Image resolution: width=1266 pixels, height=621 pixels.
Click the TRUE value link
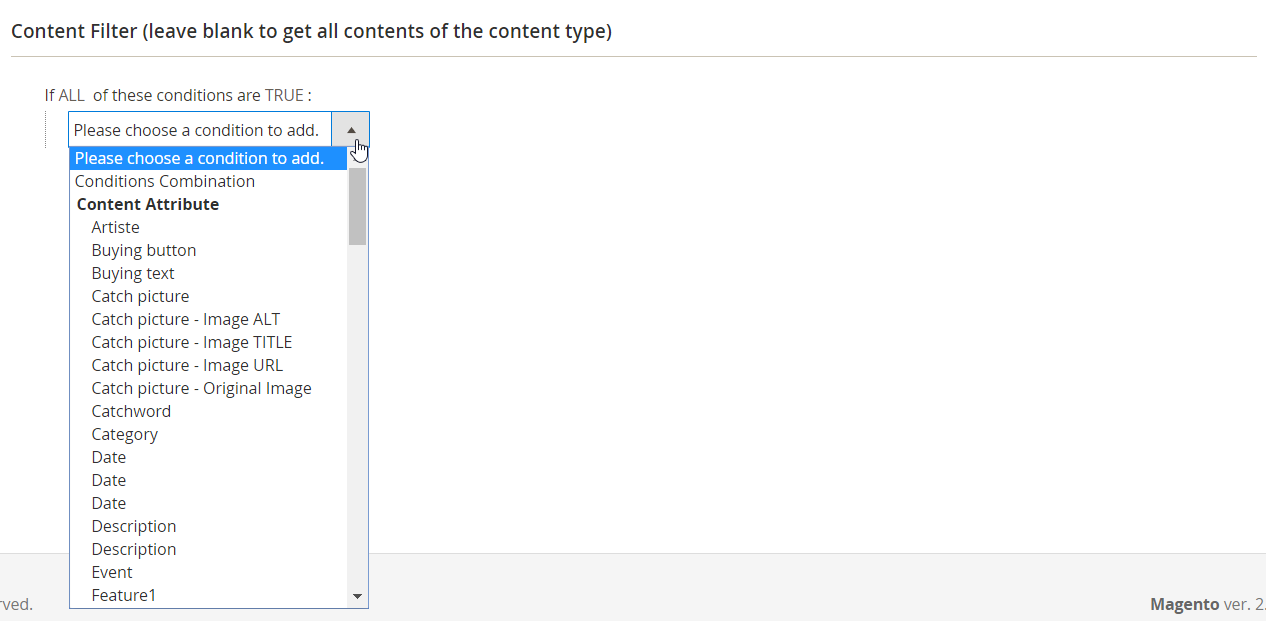coord(284,95)
